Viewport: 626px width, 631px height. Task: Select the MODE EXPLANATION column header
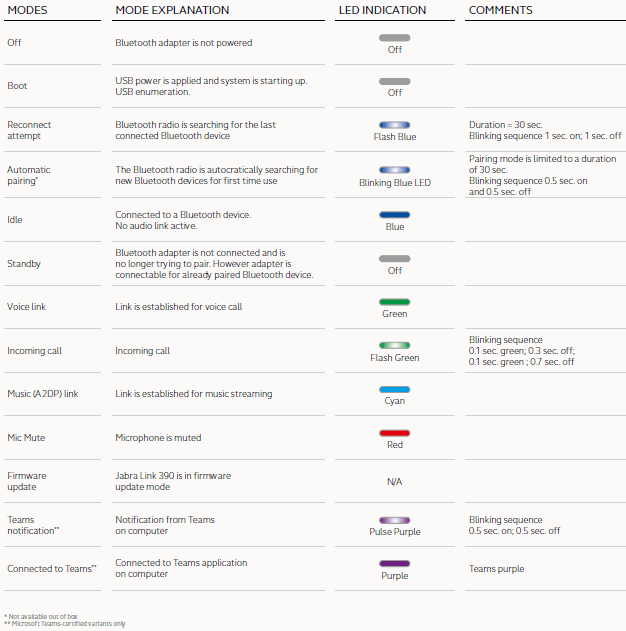[172, 10]
